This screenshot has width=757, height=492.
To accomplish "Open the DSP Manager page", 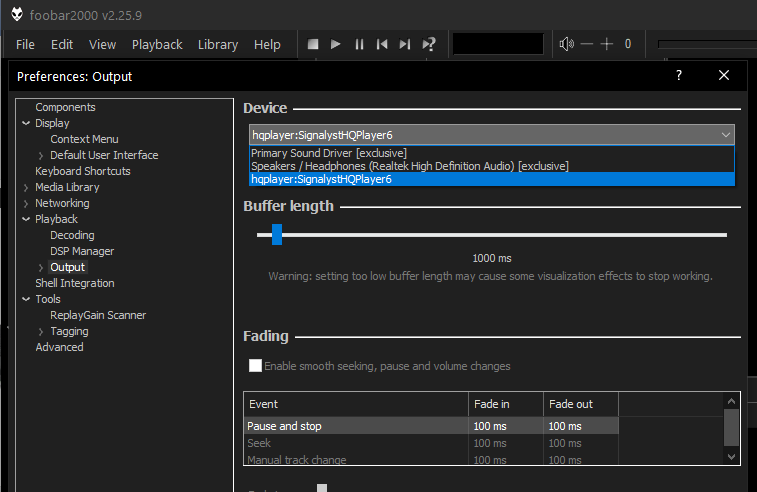I will (82, 251).
